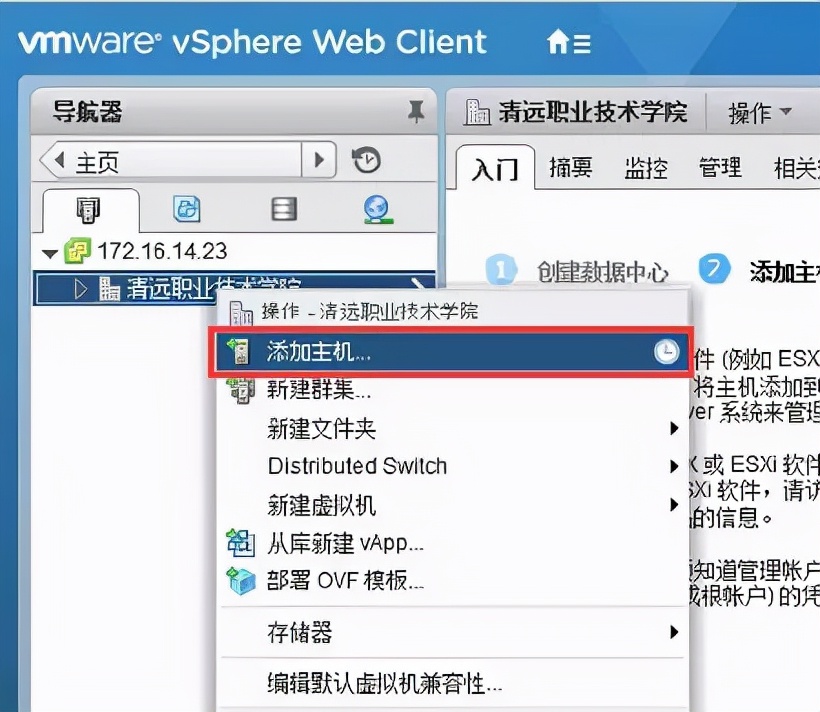The width and height of the screenshot is (820, 712).
Task: Click the 添加主机 host icon in menu
Action: click(x=242, y=352)
